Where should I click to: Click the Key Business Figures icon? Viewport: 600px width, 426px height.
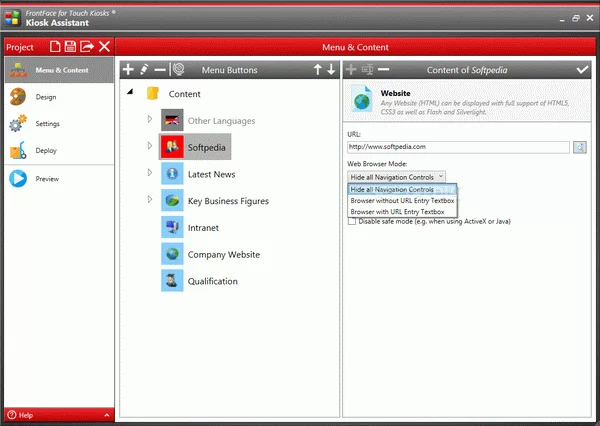click(172, 201)
